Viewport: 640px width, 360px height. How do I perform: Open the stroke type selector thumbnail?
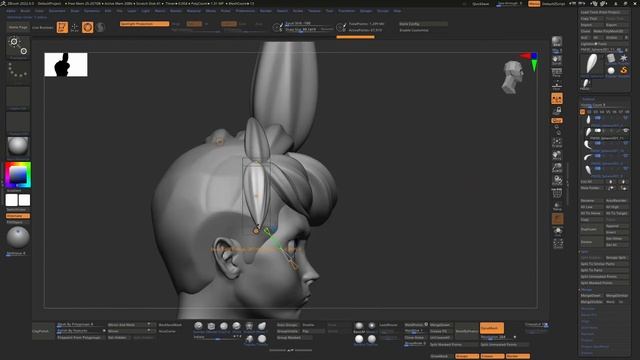pos(18,72)
